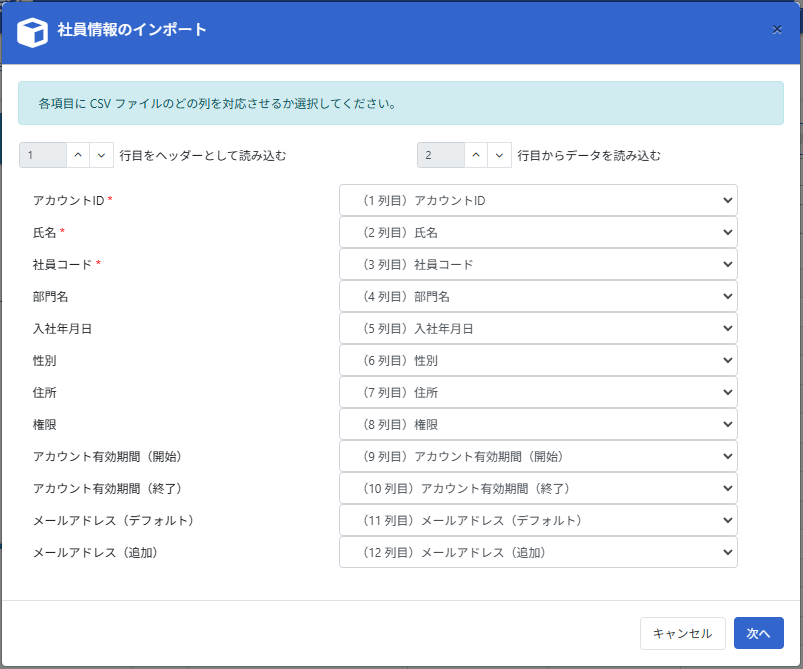Close the employee import dialog
Screen dimensions: 803x669
point(777,30)
